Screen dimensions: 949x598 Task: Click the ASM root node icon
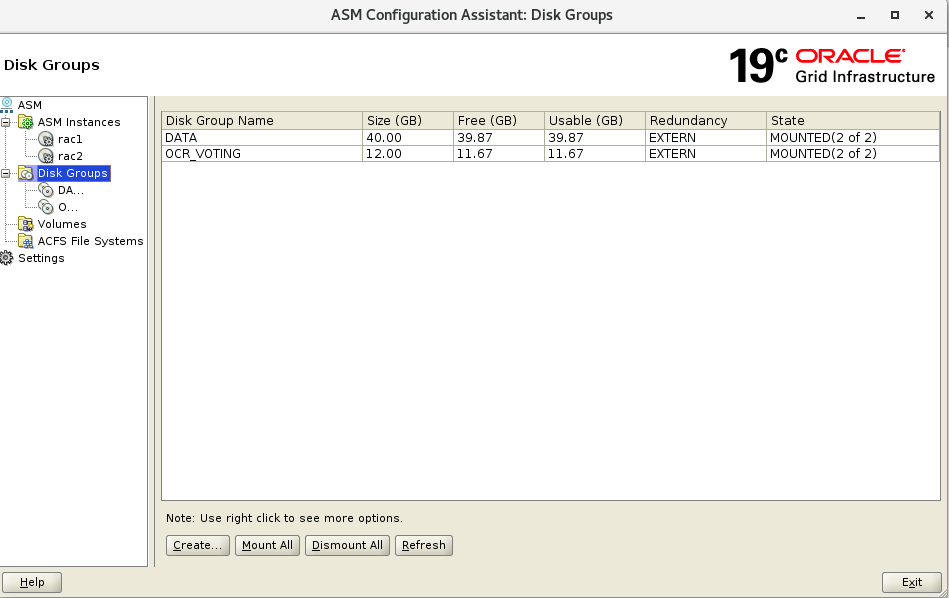point(8,104)
